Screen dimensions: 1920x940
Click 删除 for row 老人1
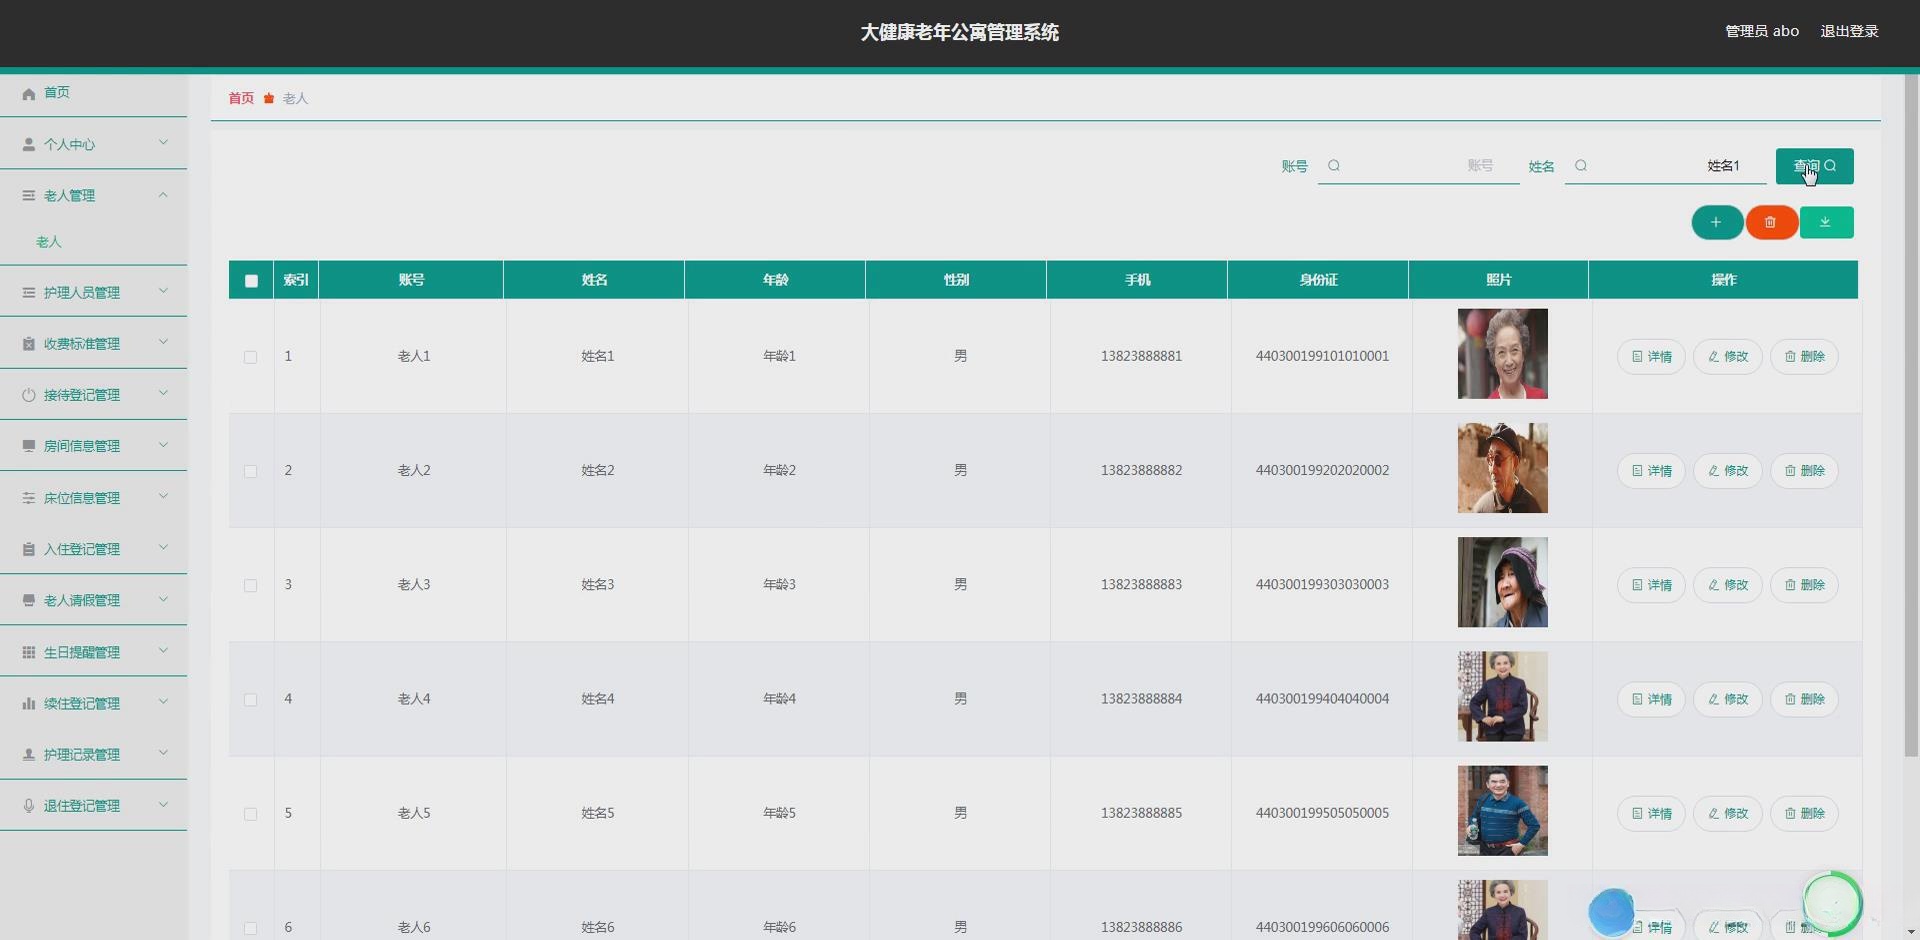[x=1805, y=357]
